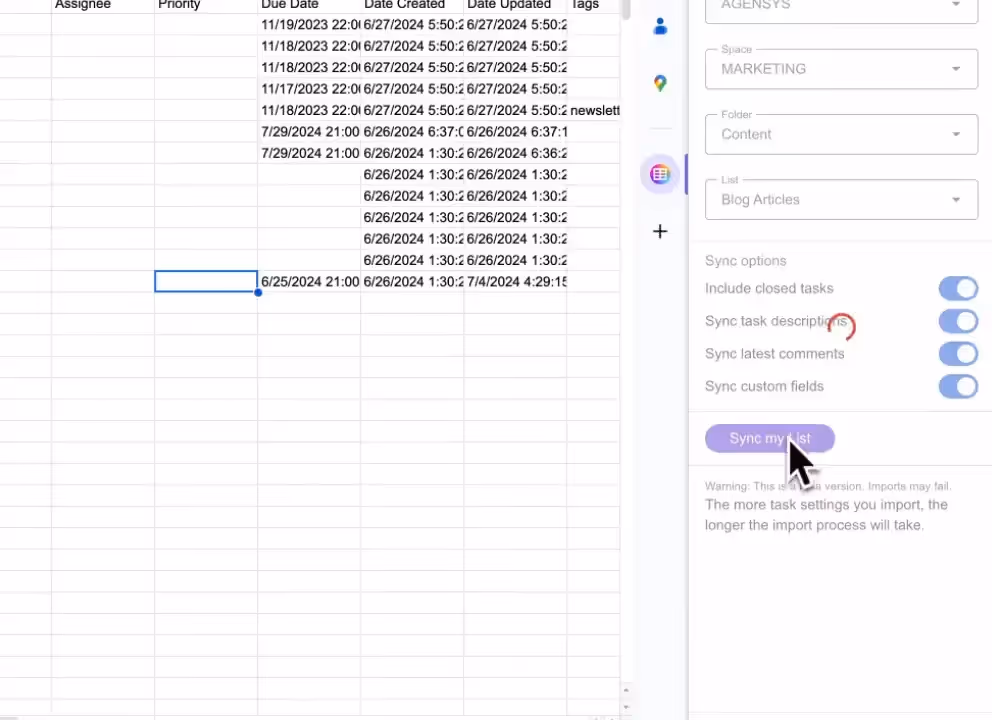Select the Assignee column header cell
Image resolution: width=992 pixels, height=720 pixels.
pyautogui.click(x=103, y=6)
